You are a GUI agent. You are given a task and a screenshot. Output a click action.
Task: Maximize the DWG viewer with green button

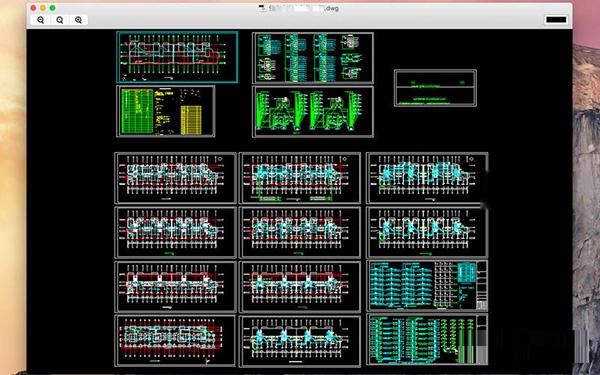click(52, 8)
